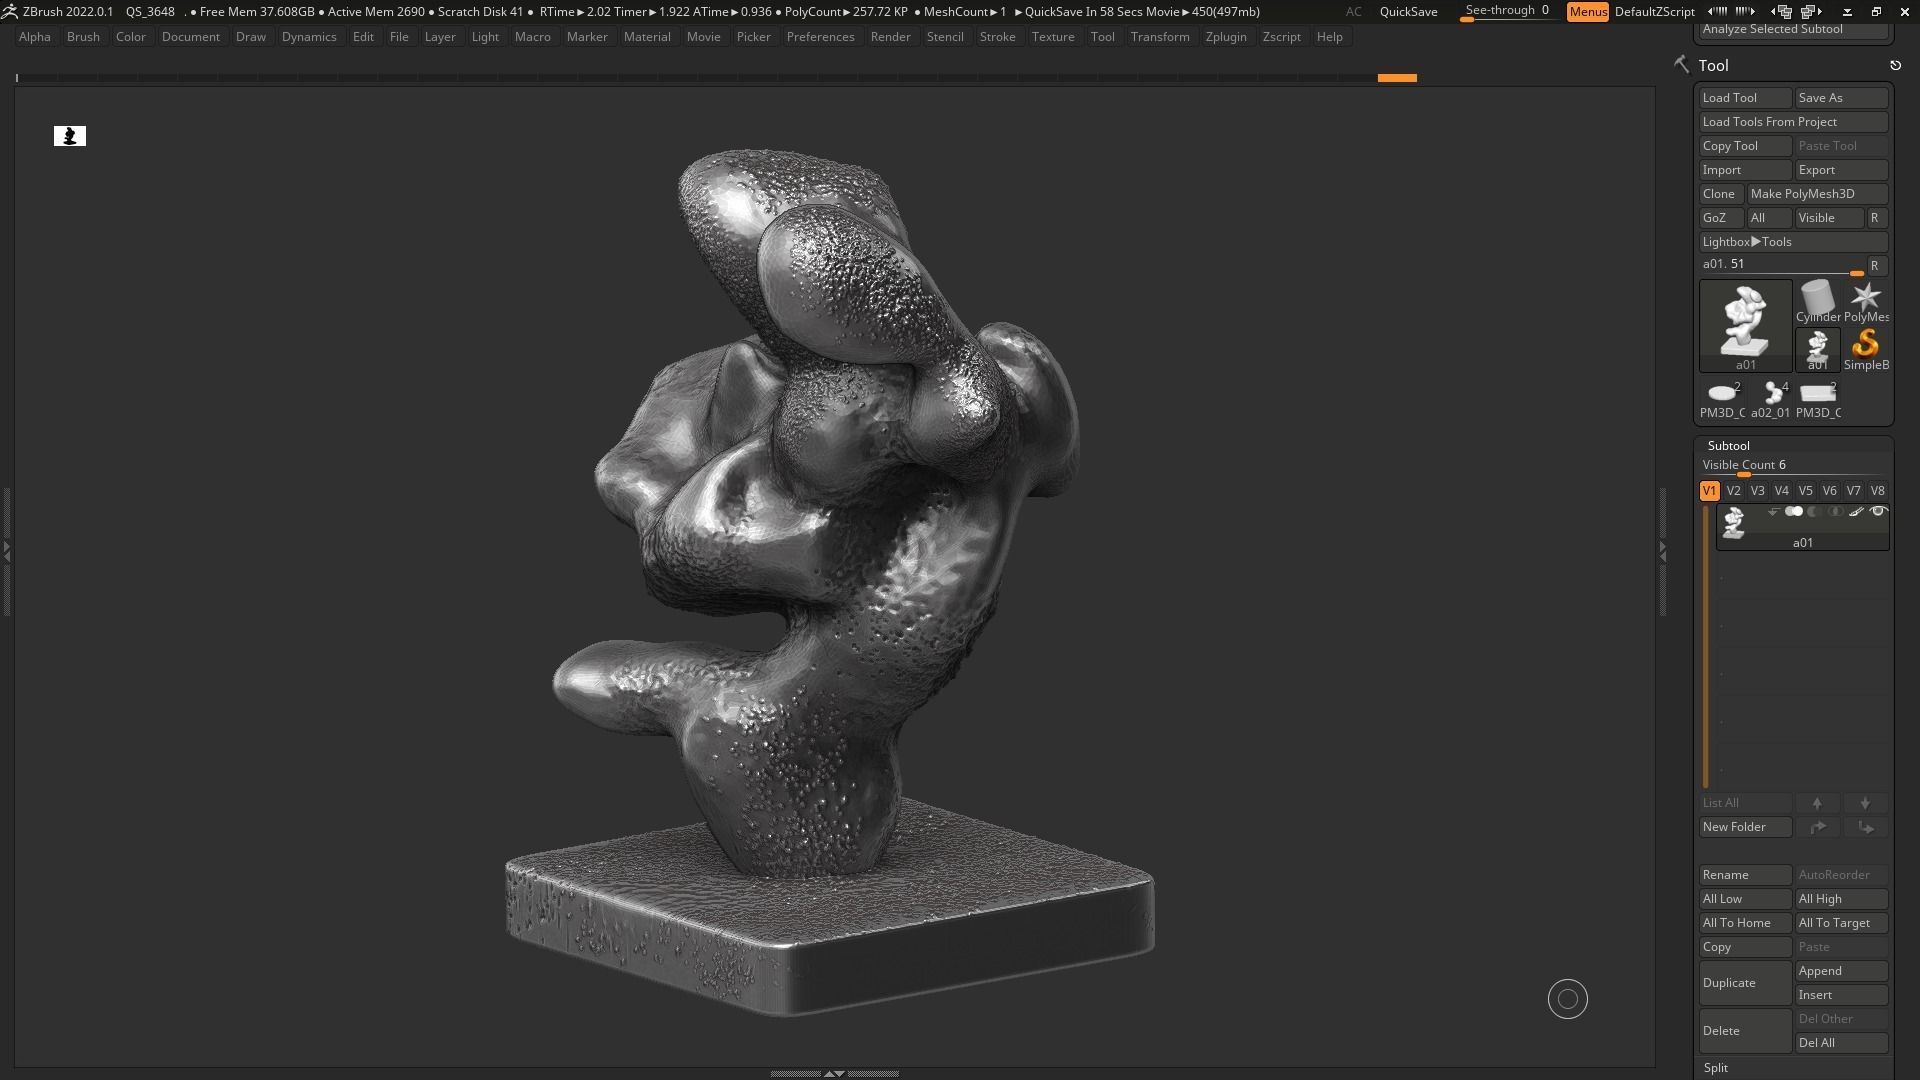
Task: Activate visibility set V2
Action: pyautogui.click(x=1733, y=491)
